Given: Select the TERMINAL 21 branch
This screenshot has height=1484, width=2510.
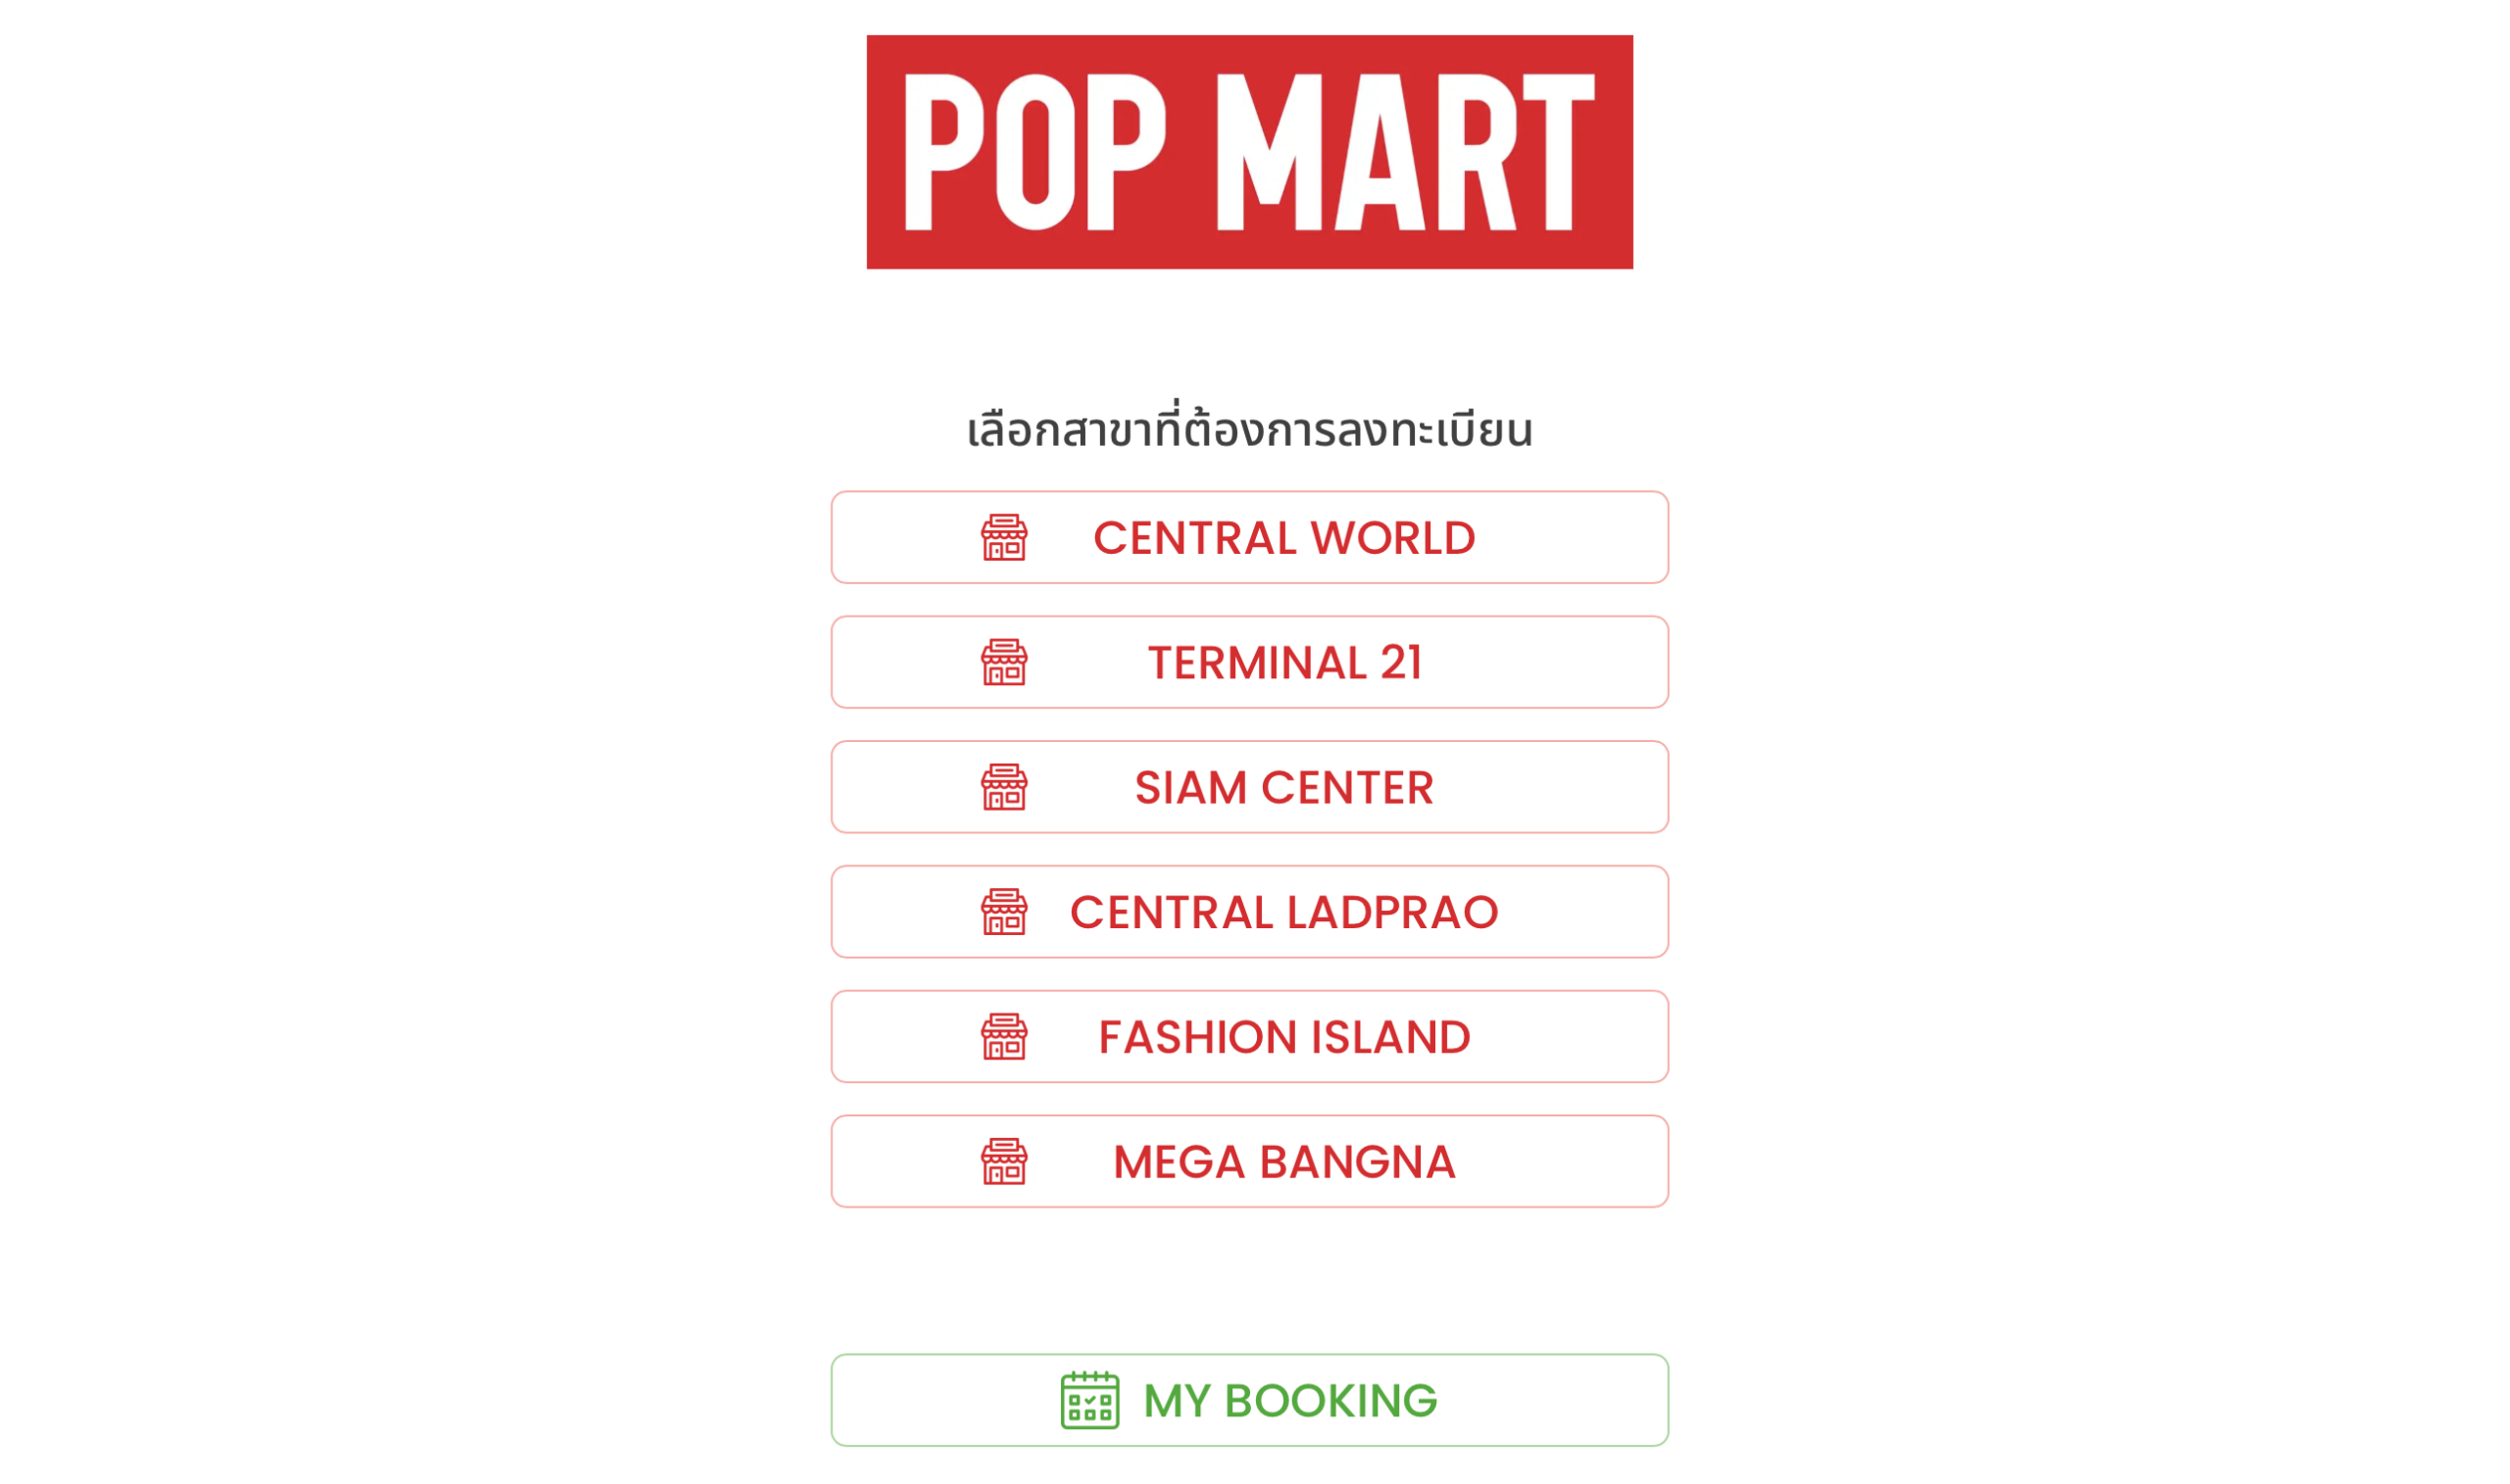Looking at the screenshot, I should 1250,661.
